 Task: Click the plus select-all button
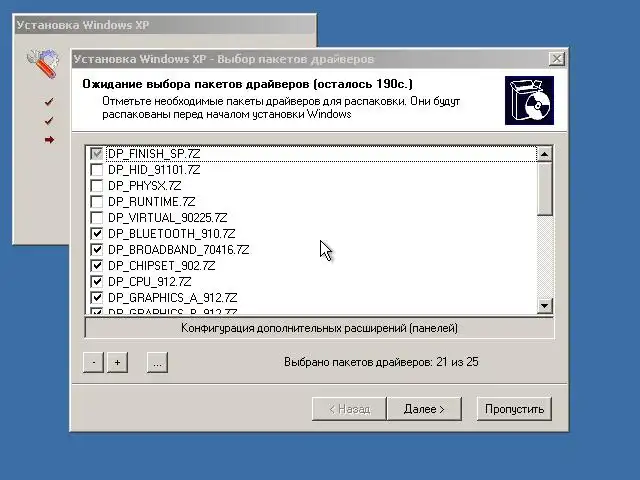[x=117, y=362]
